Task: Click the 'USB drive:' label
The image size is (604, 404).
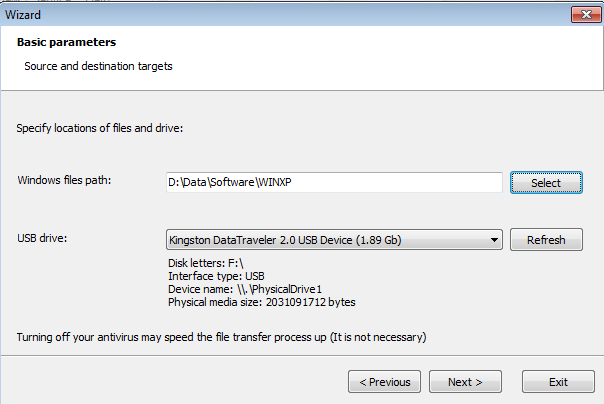Action: tap(42, 238)
